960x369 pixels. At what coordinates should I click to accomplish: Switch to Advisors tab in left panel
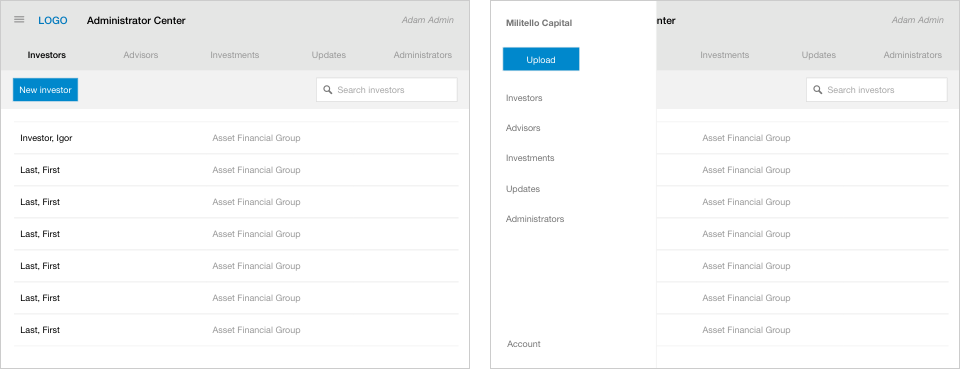tap(141, 55)
